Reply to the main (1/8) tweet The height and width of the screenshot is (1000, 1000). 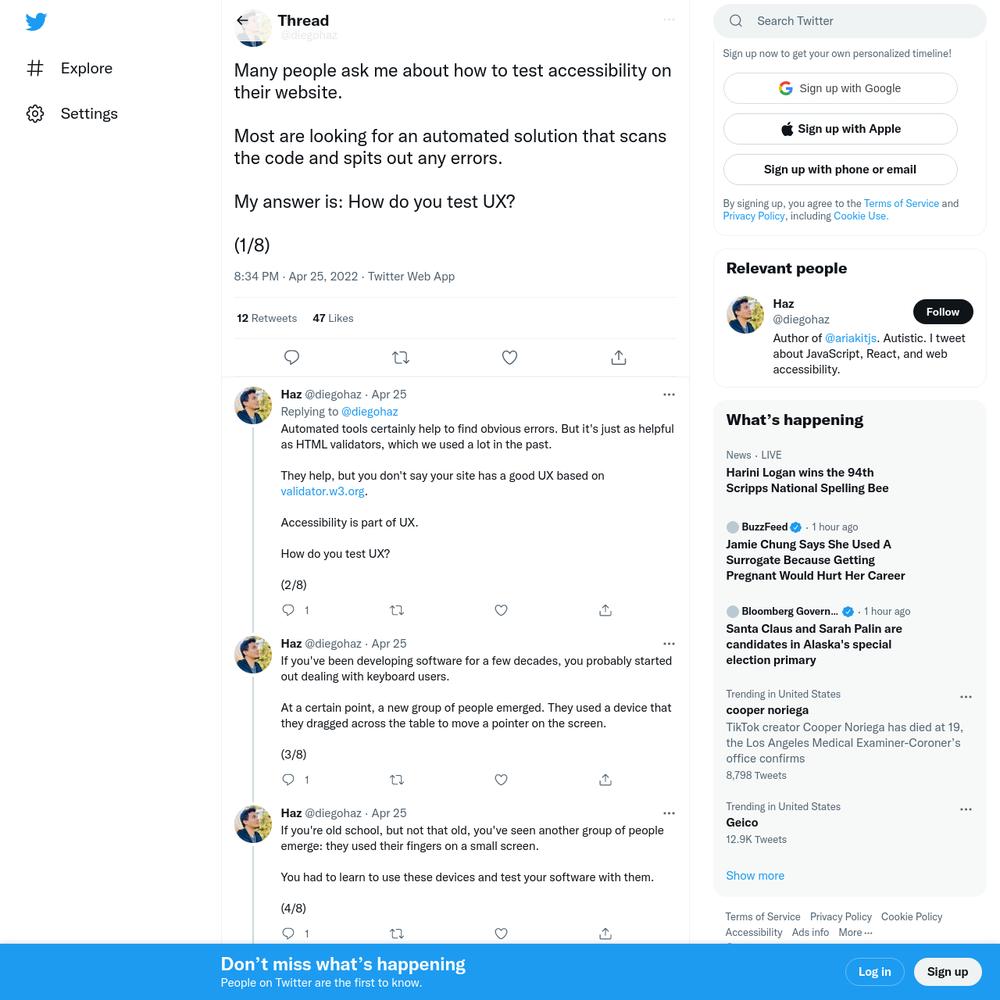[291, 357]
